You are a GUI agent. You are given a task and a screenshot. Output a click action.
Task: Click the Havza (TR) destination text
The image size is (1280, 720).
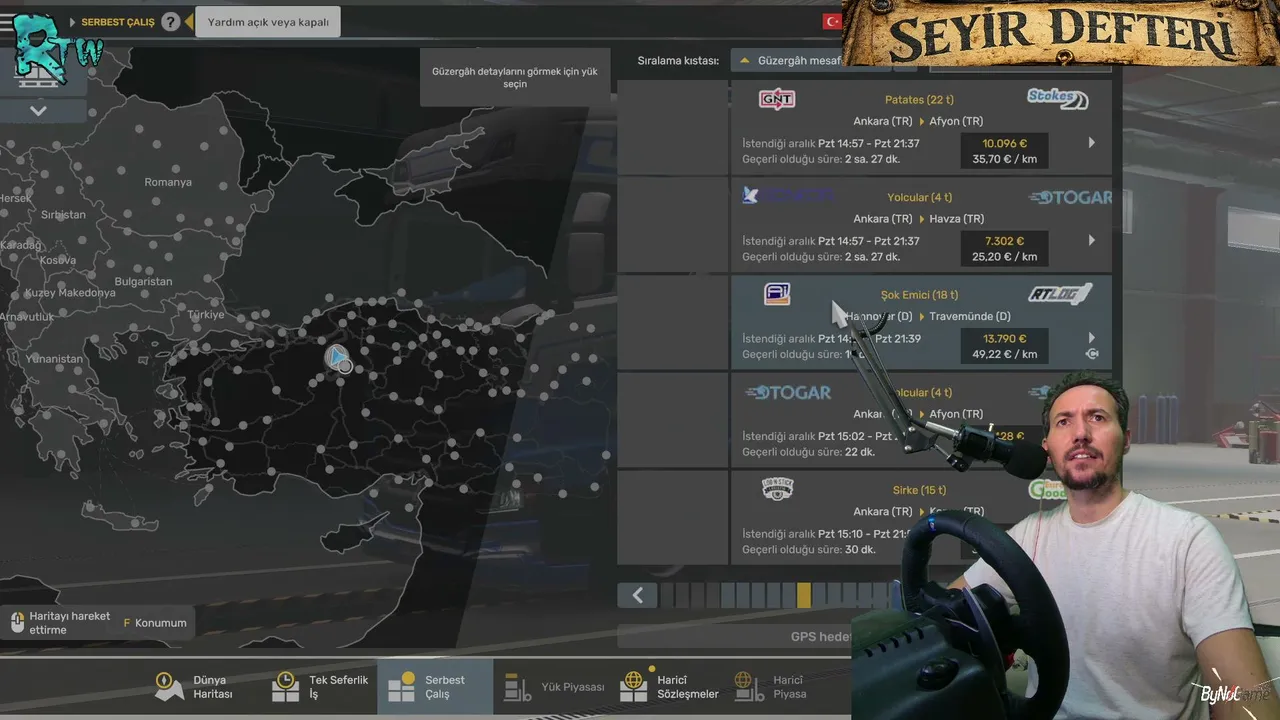pyautogui.click(x=957, y=219)
